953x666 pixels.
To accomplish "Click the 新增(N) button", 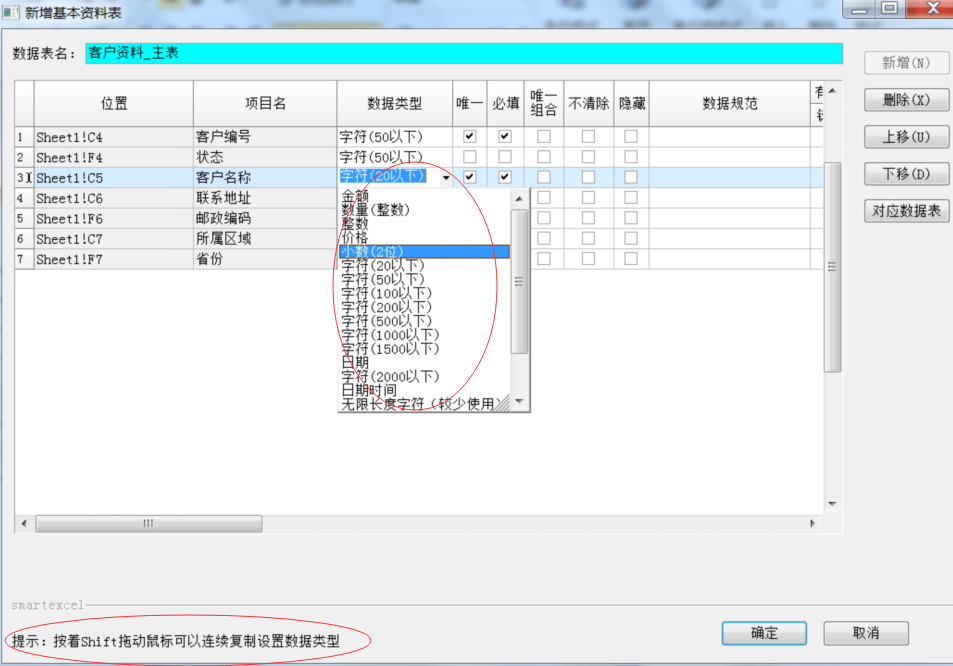I will (x=906, y=63).
